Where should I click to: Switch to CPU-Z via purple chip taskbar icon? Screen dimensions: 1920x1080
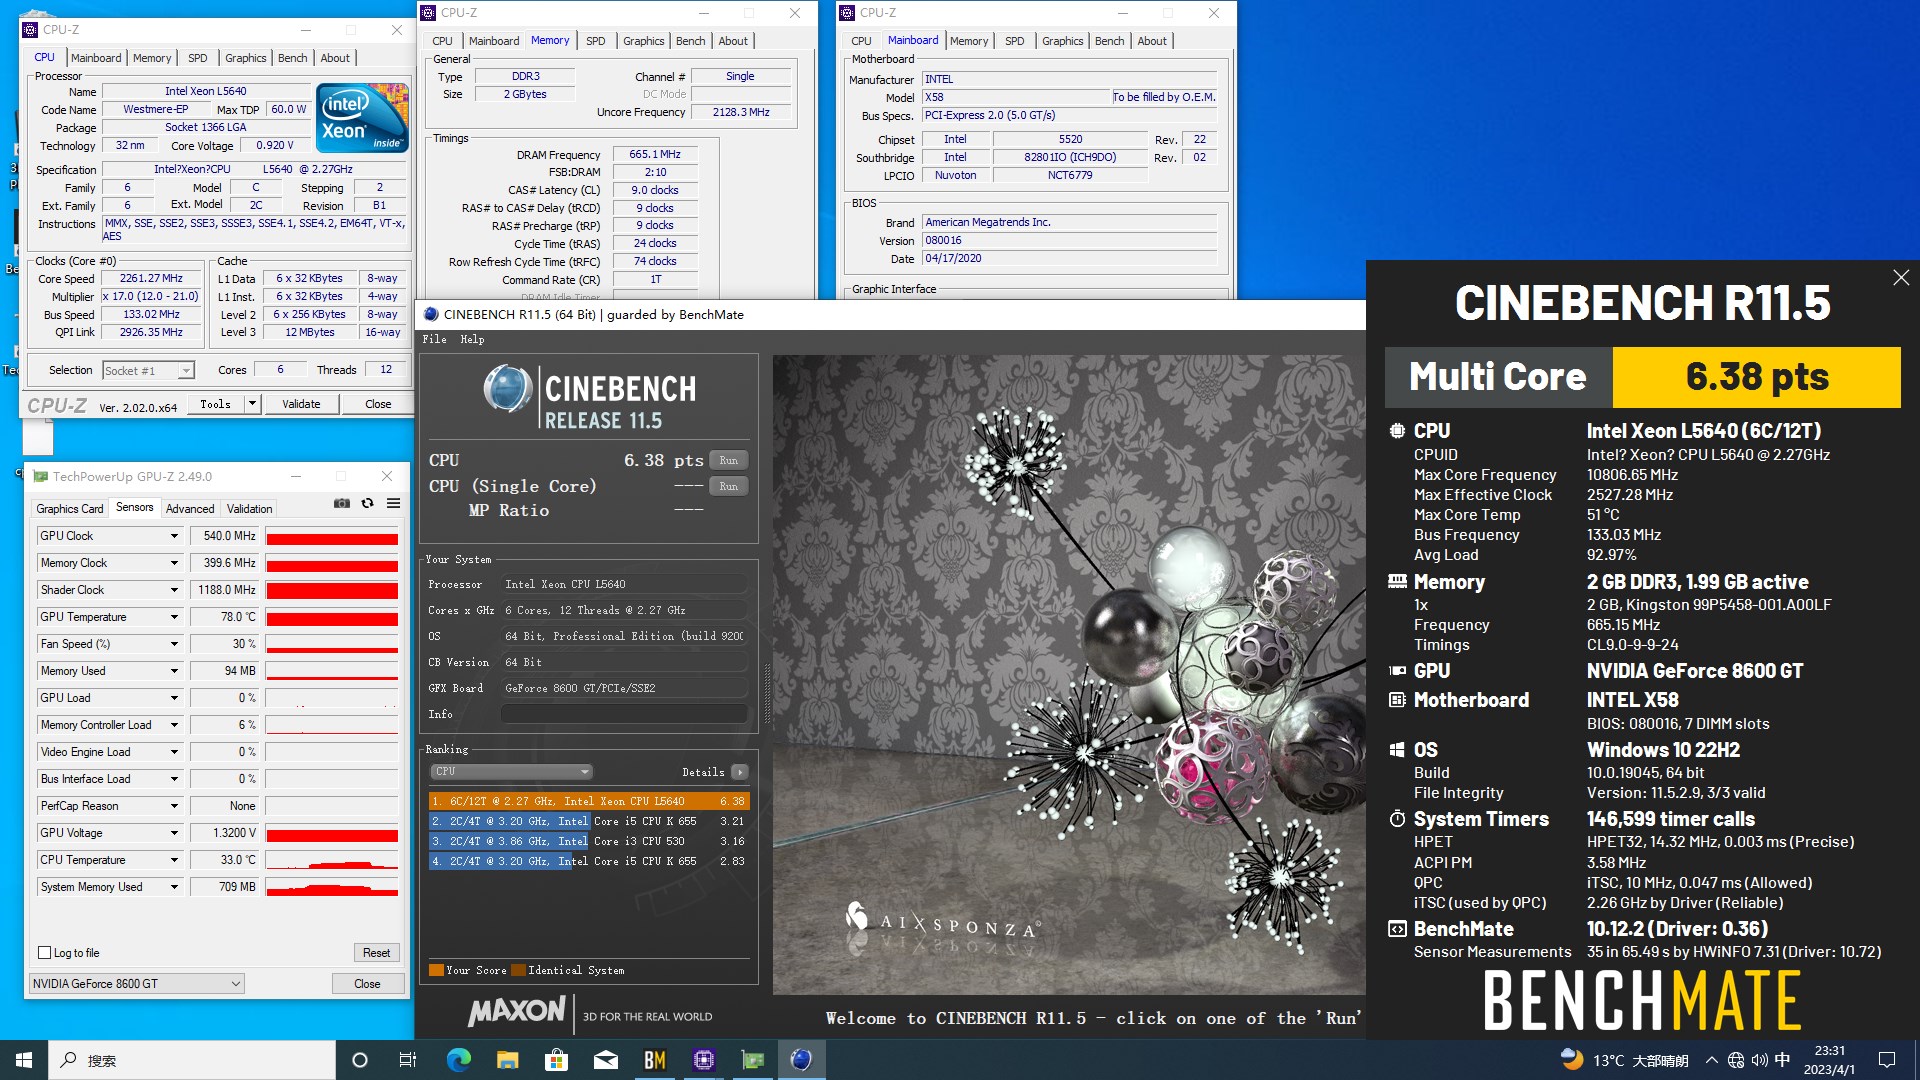coord(704,1060)
